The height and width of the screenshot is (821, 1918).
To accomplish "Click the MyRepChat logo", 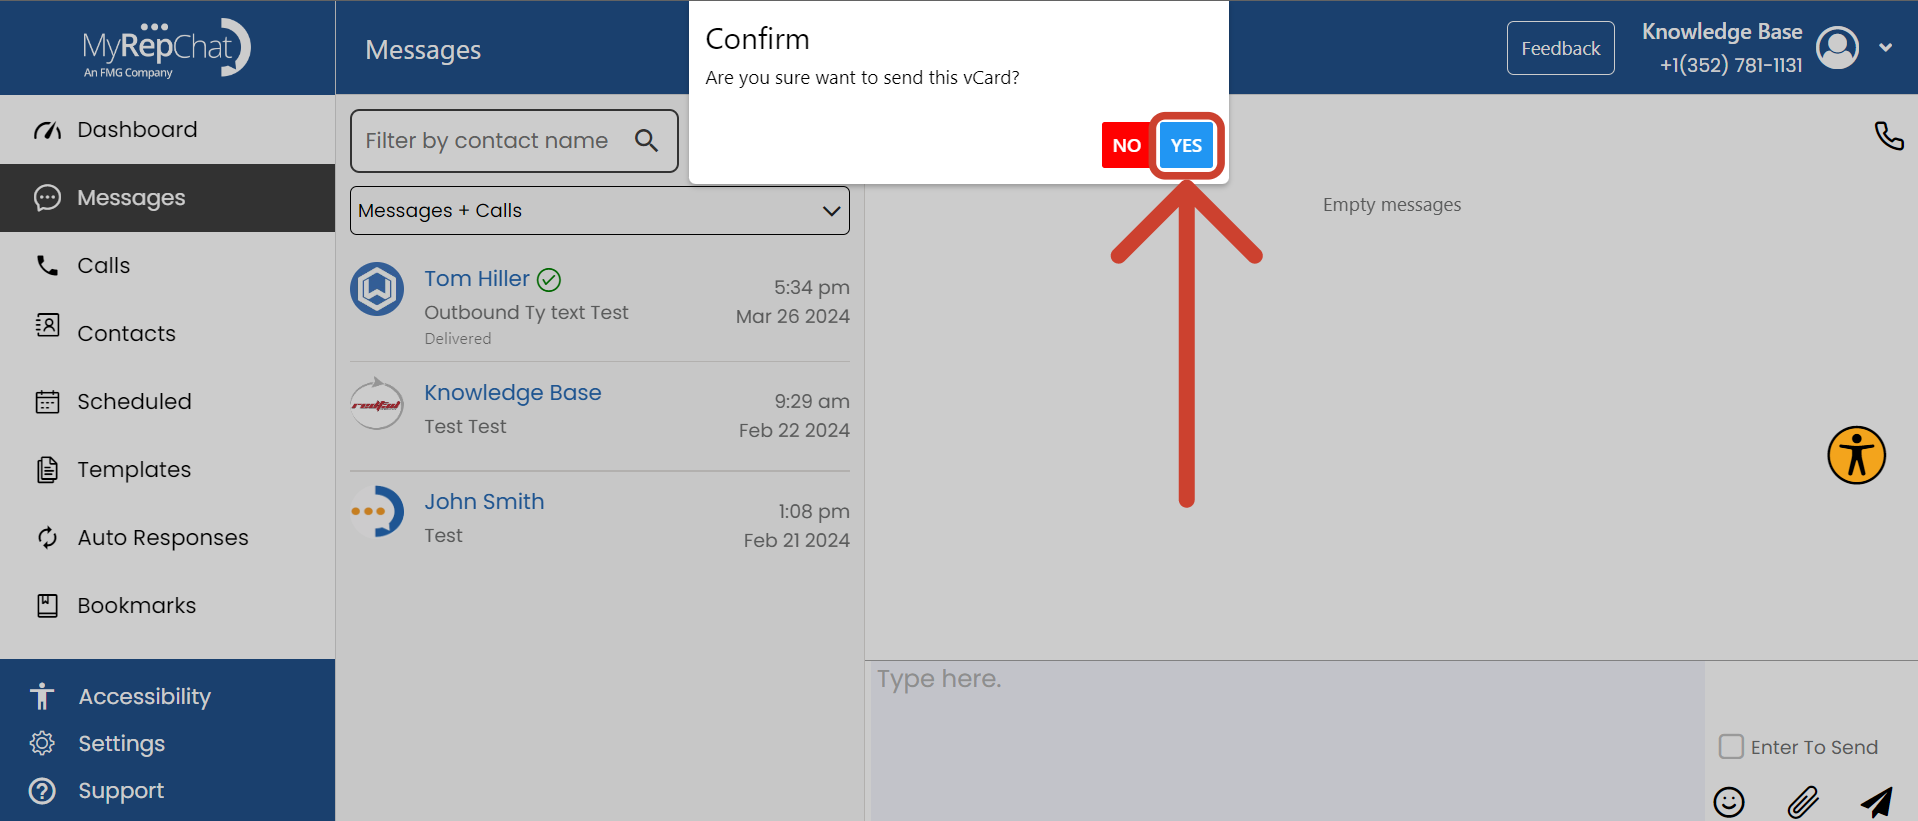I will (166, 48).
